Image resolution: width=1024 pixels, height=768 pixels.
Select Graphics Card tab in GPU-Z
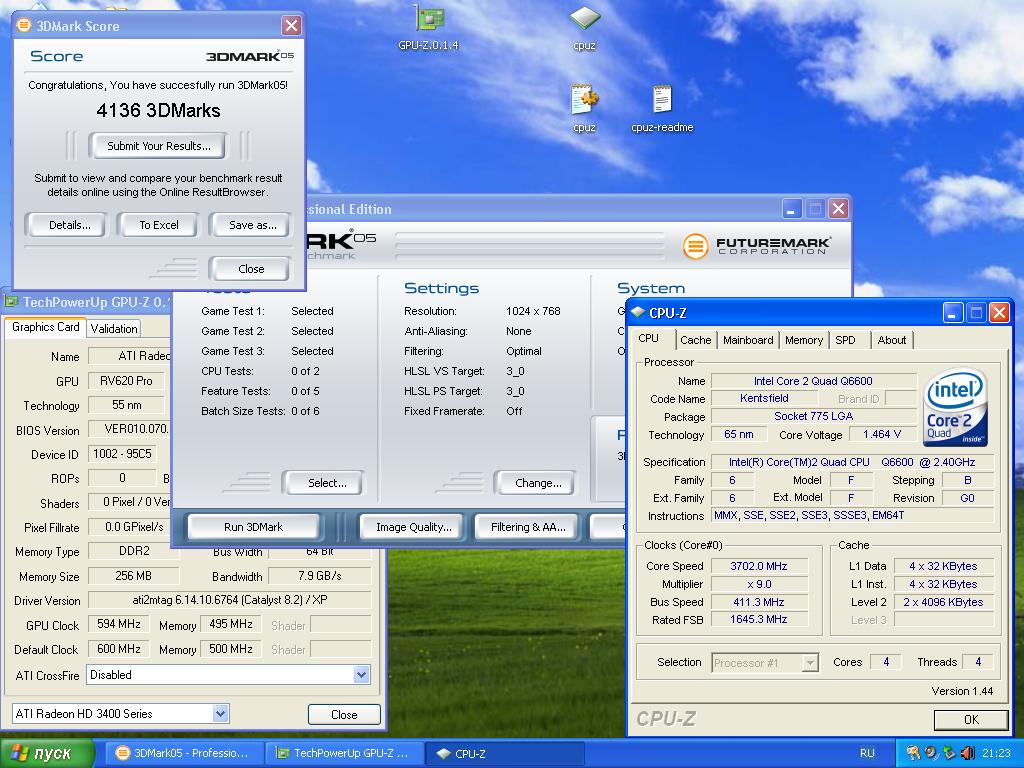46,327
